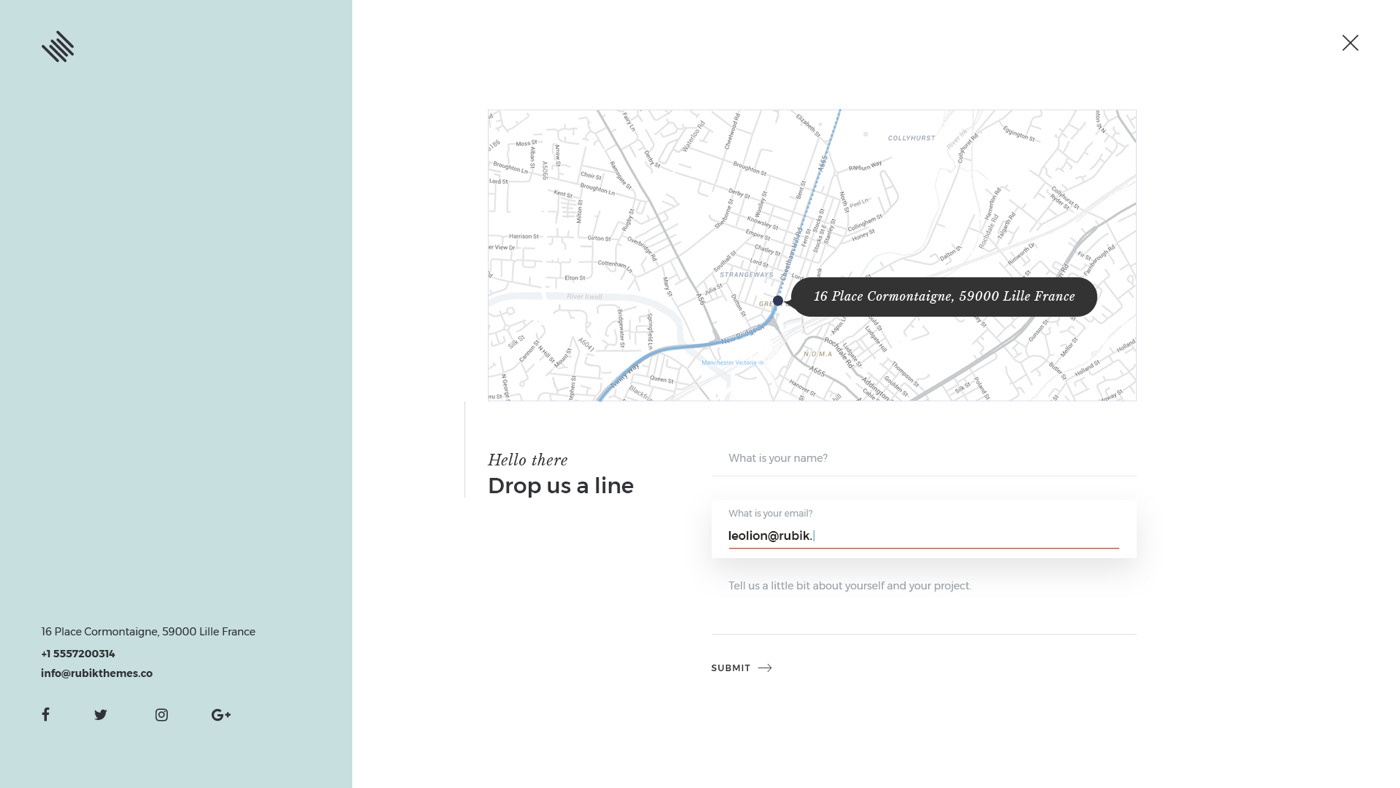Open the Twitter social icon
Image resolution: width=1400 pixels, height=788 pixels.
pyautogui.click(x=101, y=715)
